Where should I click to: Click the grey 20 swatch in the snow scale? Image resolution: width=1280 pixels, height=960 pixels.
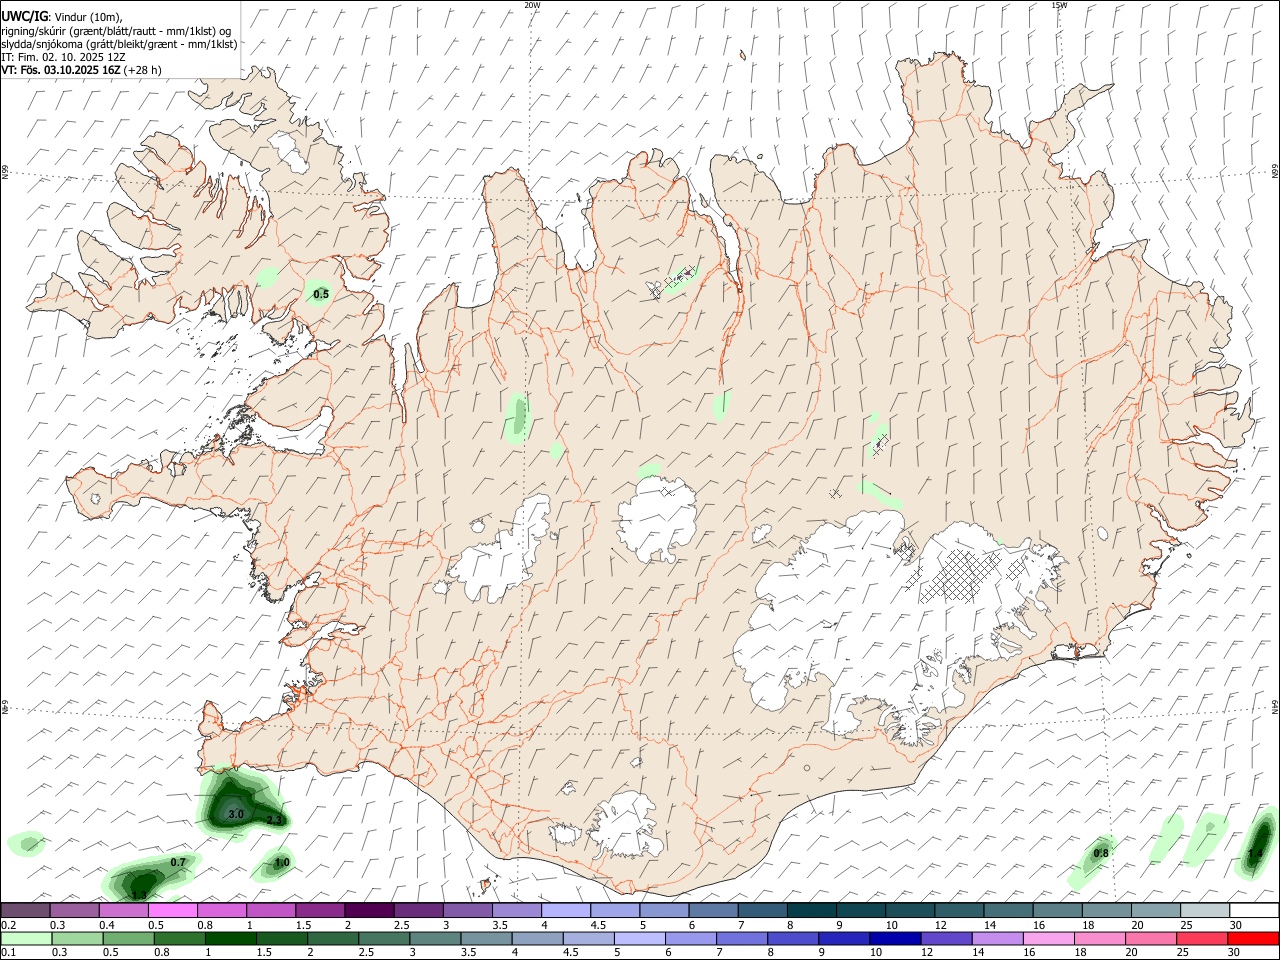point(1155,910)
